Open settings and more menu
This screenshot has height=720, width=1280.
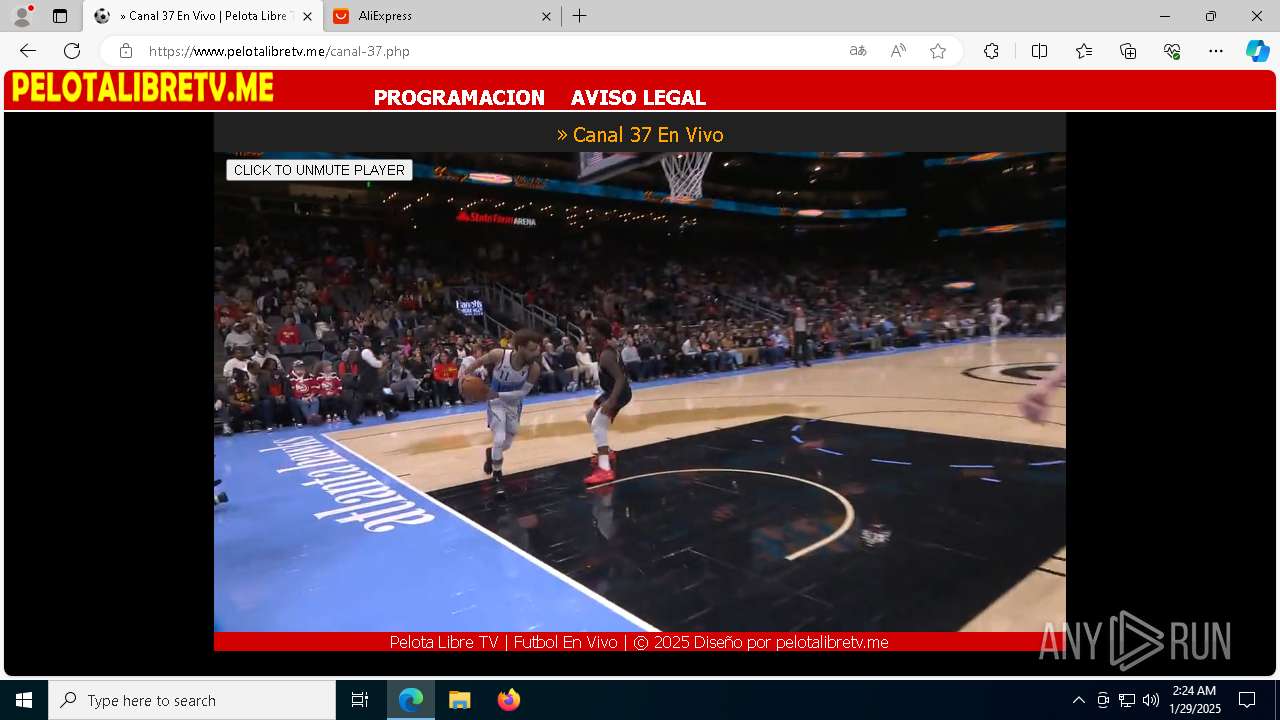click(1216, 51)
